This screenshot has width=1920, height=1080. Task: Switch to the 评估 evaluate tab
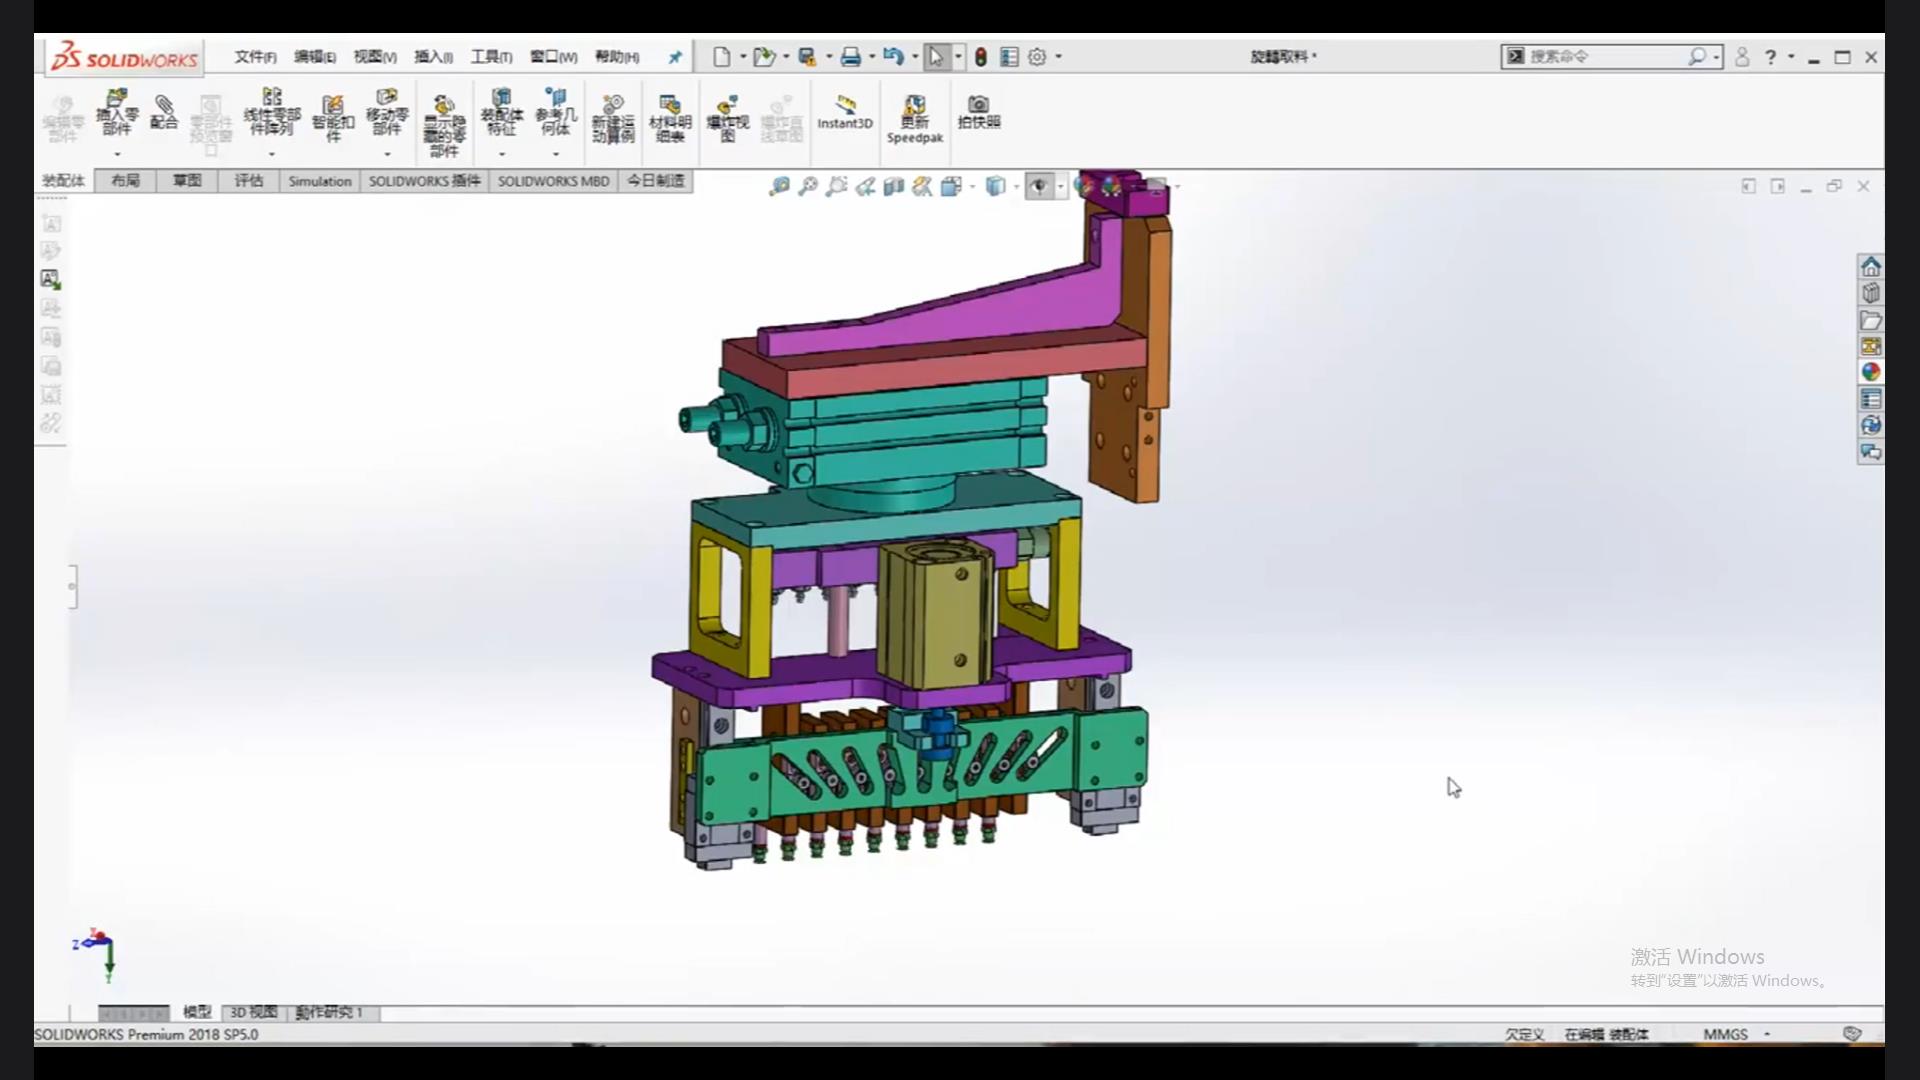[249, 181]
